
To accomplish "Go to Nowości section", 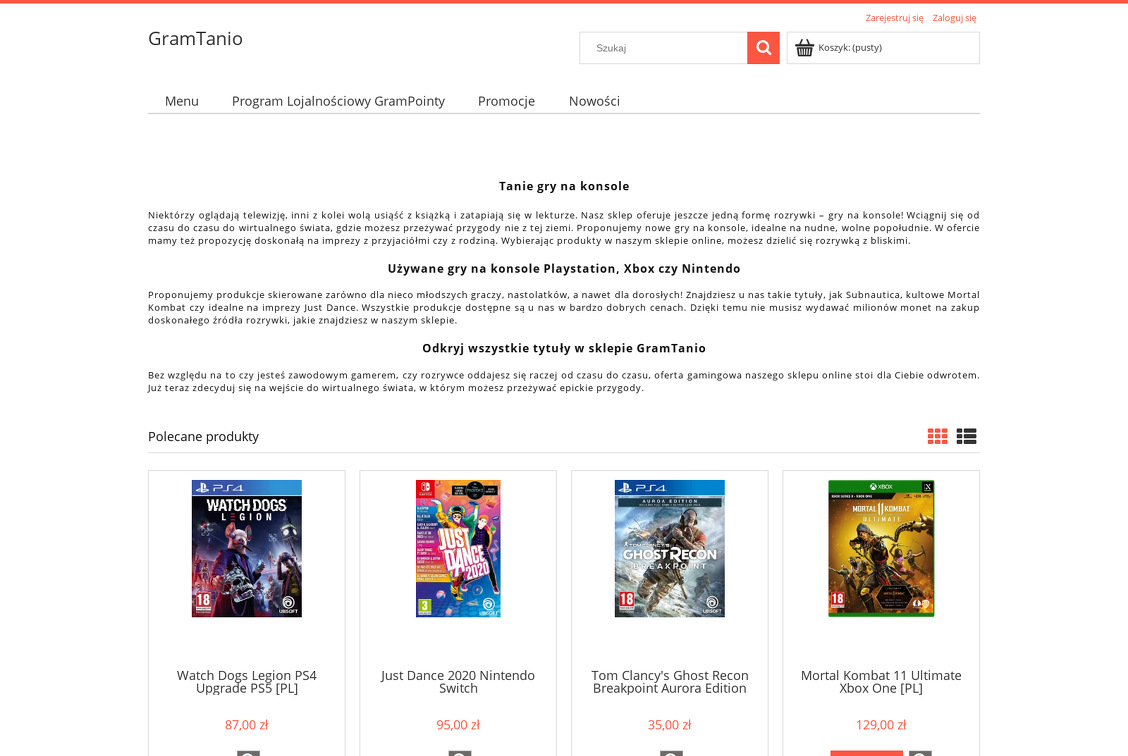I will tap(594, 101).
